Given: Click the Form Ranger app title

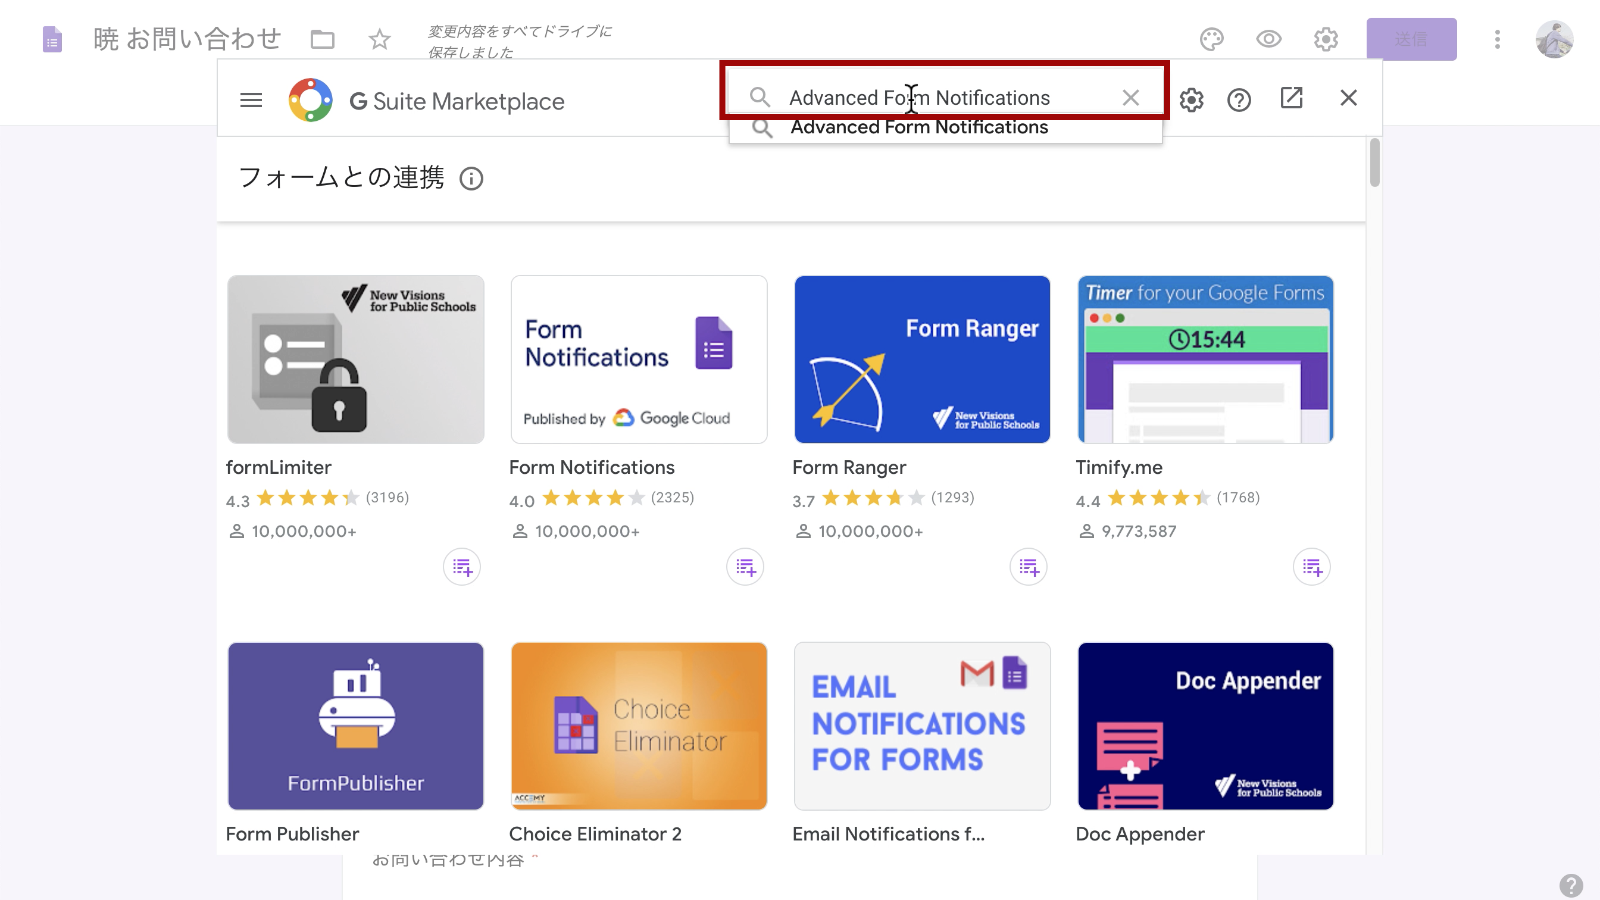Looking at the screenshot, I should pyautogui.click(x=849, y=467).
